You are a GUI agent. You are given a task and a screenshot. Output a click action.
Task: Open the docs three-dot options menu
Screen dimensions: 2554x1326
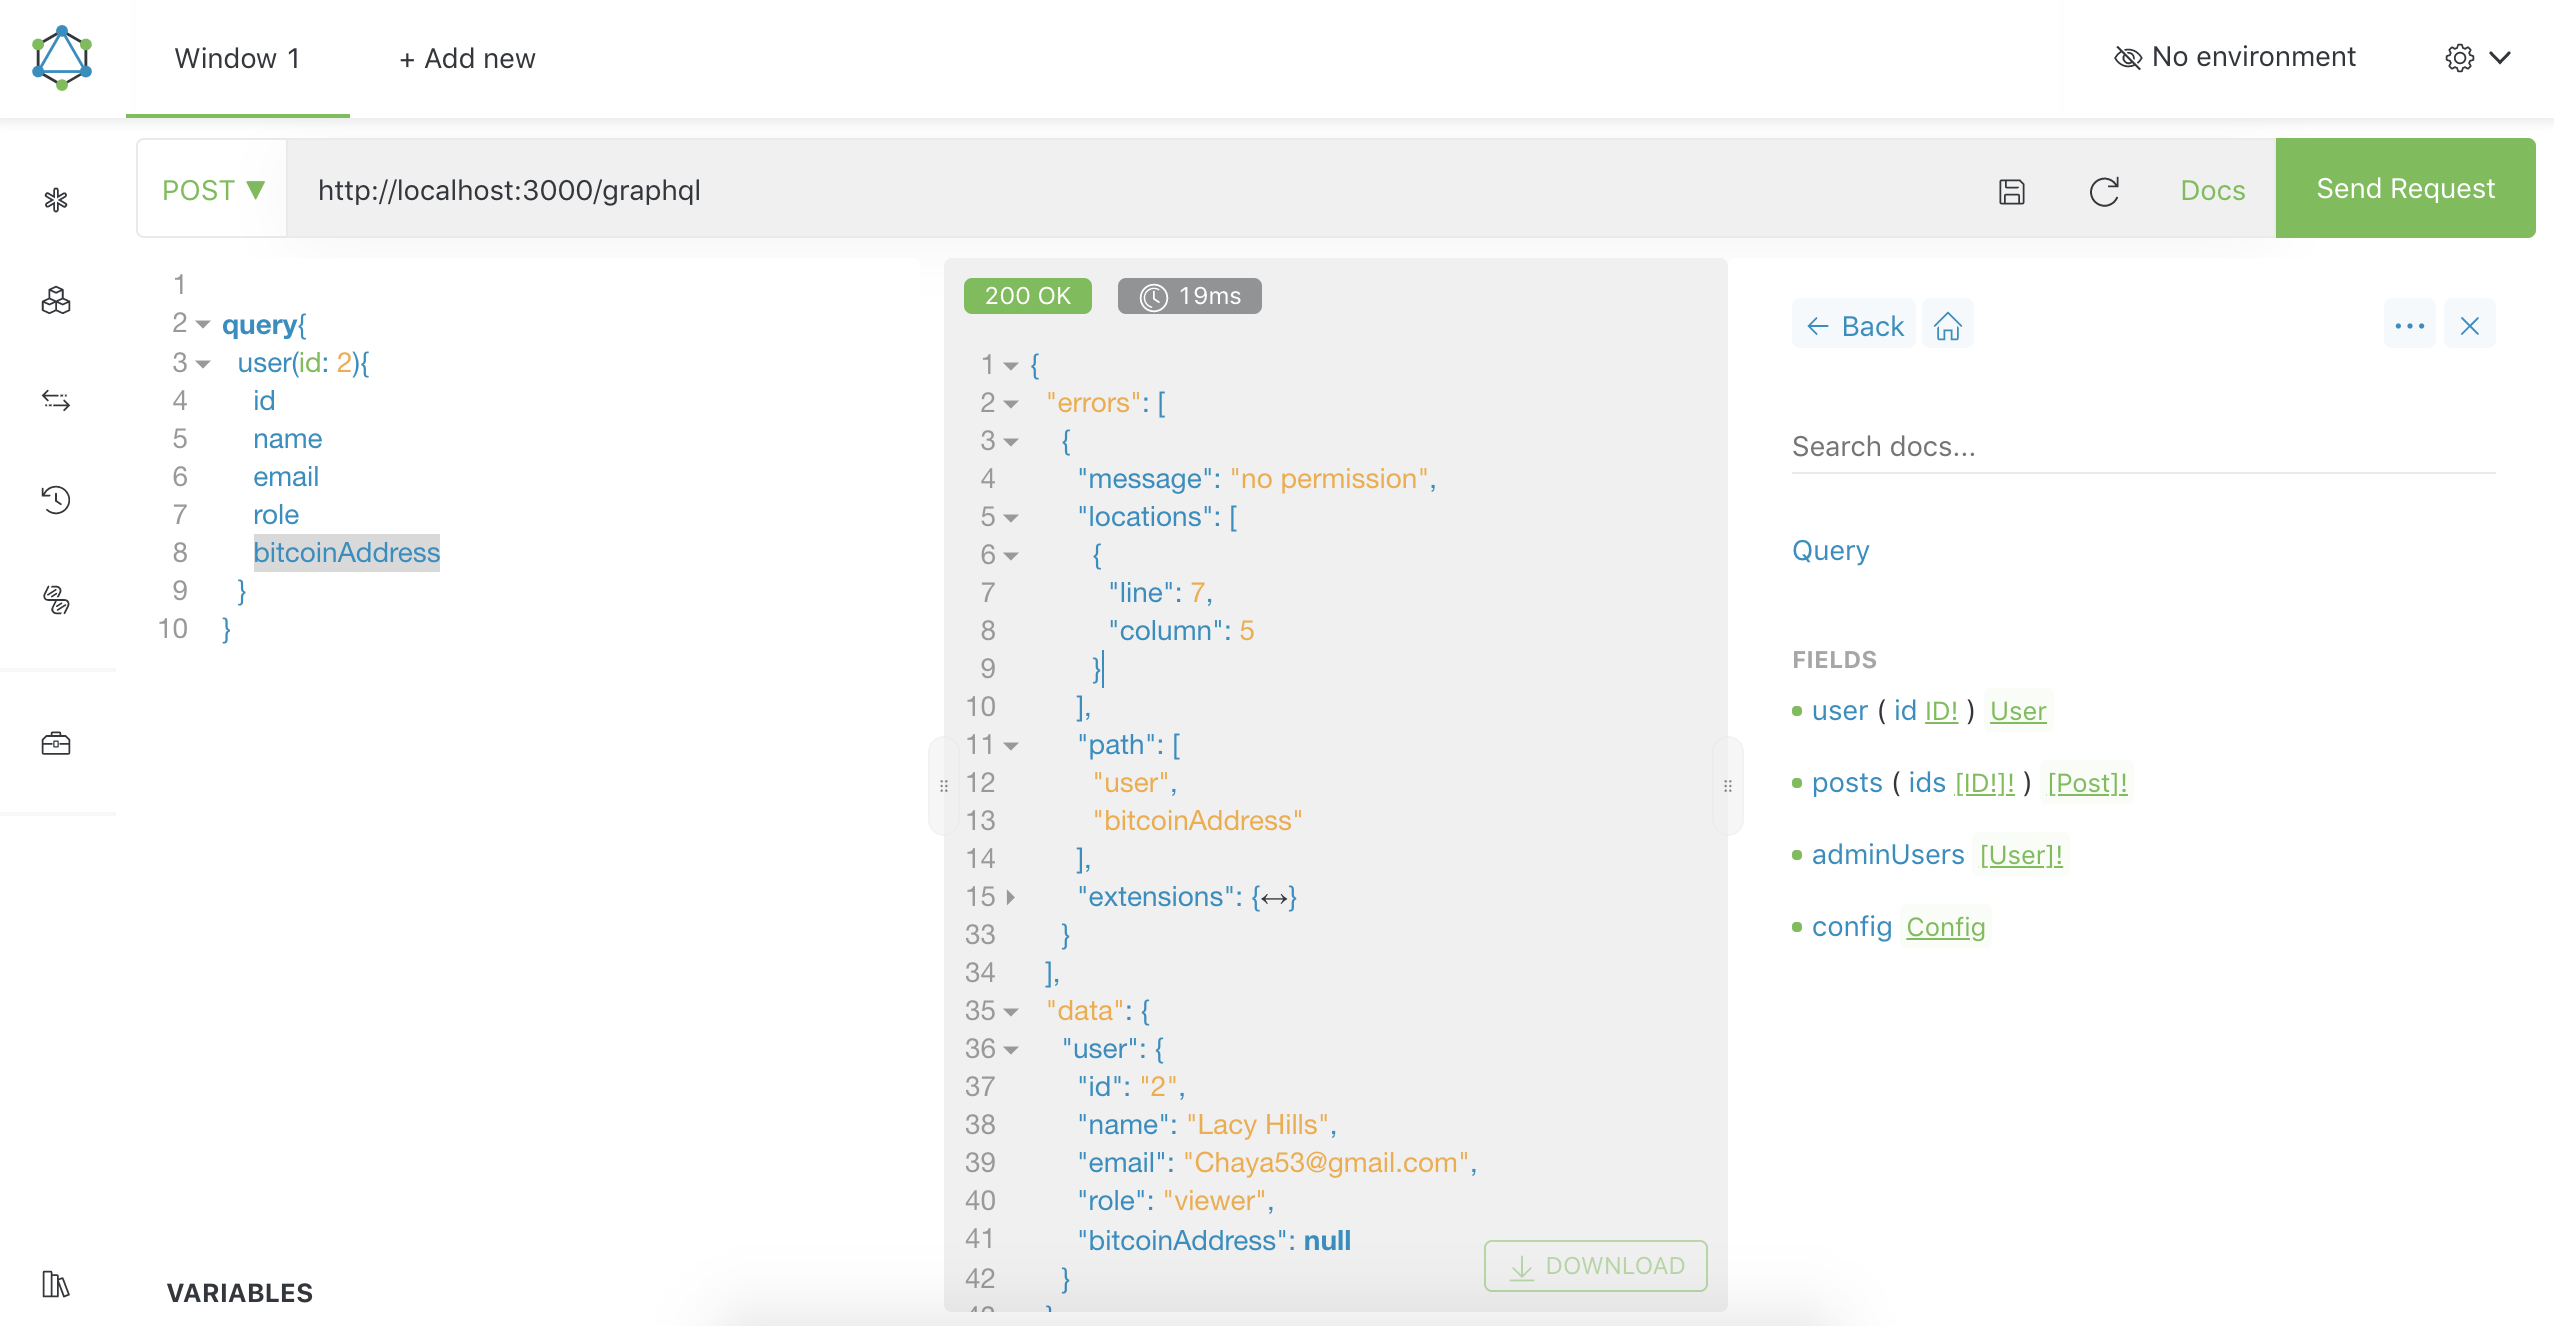(2409, 326)
